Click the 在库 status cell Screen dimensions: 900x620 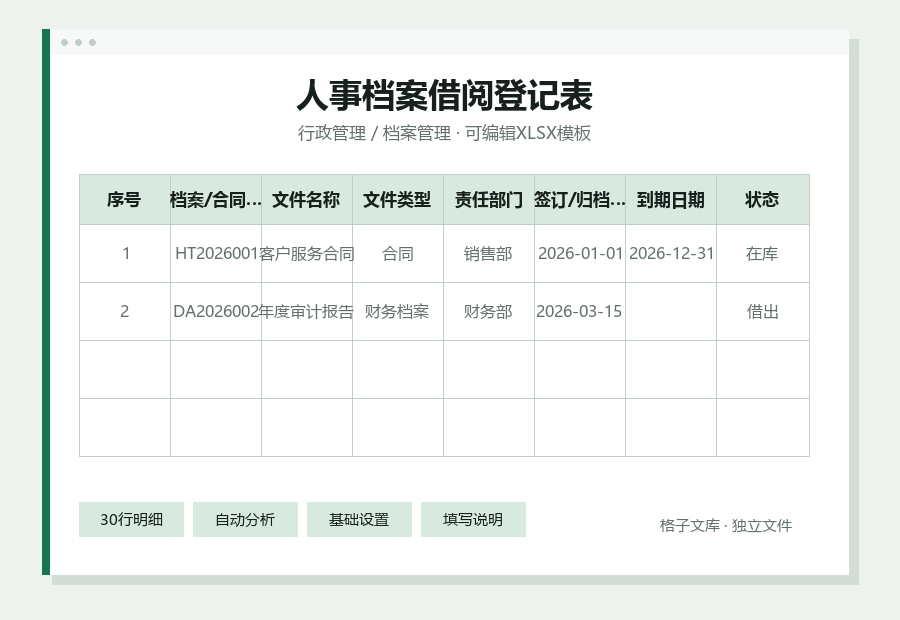(x=763, y=254)
